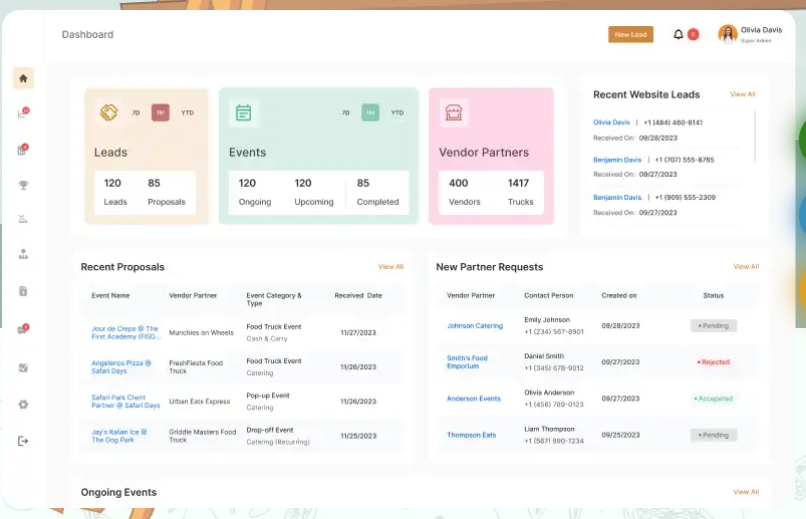806x519 pixels.
Task: Open the Johnson Catering partner request
Action: coord(474,326)
